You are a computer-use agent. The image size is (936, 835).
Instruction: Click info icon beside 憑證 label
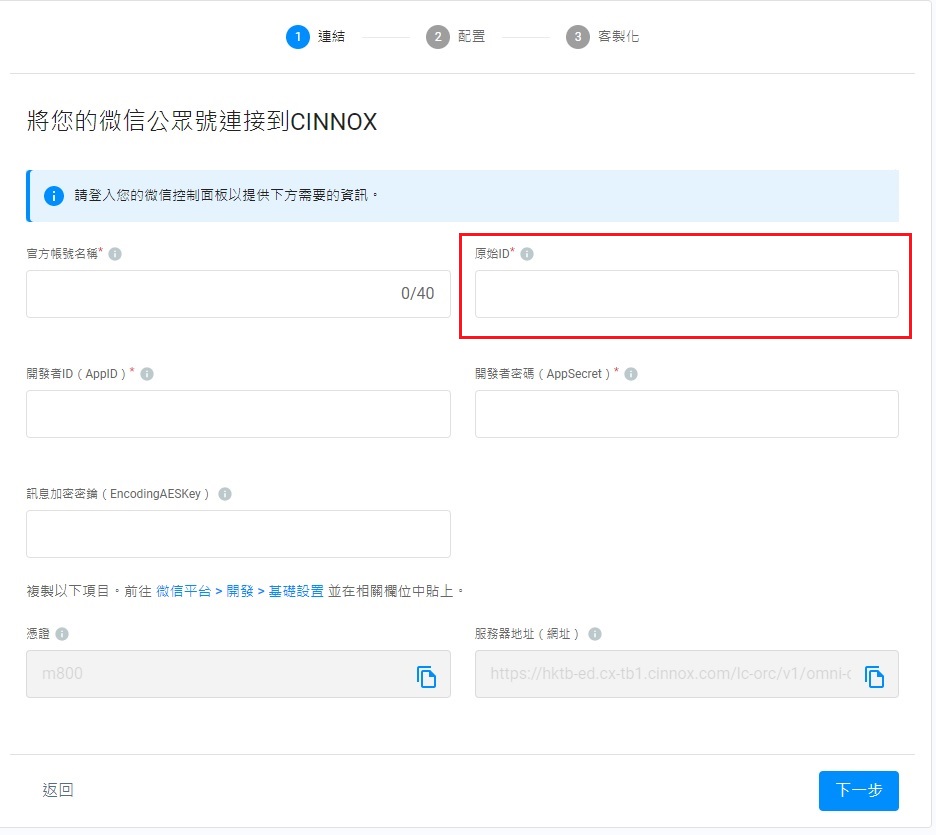pos(62,634)
